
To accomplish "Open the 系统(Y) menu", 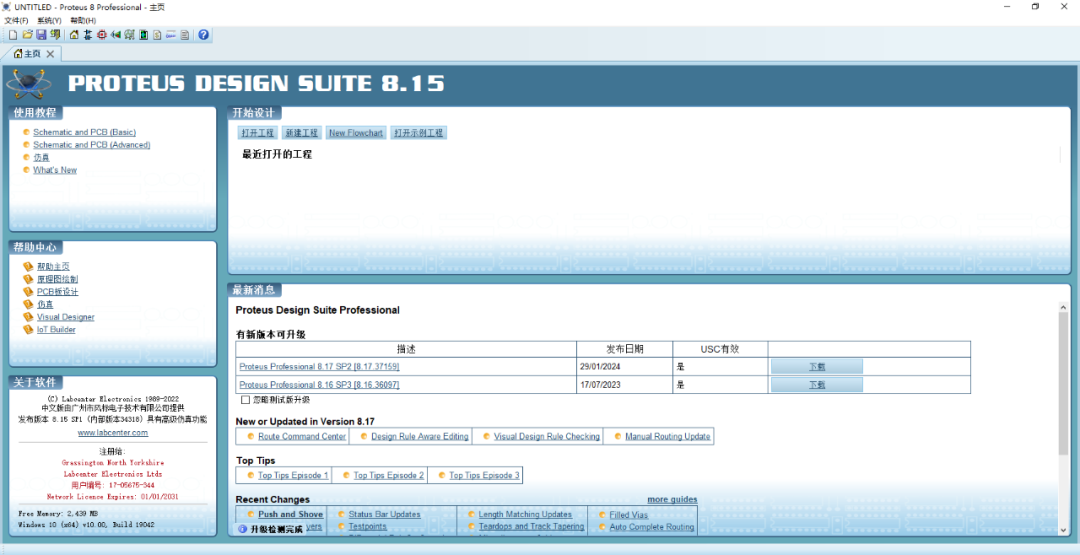I will [x=49, y=21].
